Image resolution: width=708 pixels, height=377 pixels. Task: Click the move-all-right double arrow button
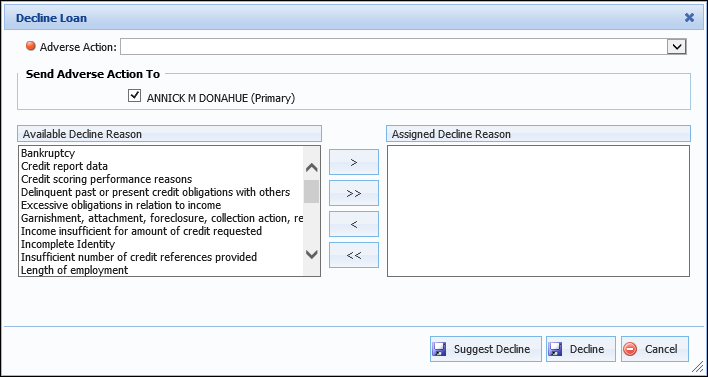click(354, 193)
